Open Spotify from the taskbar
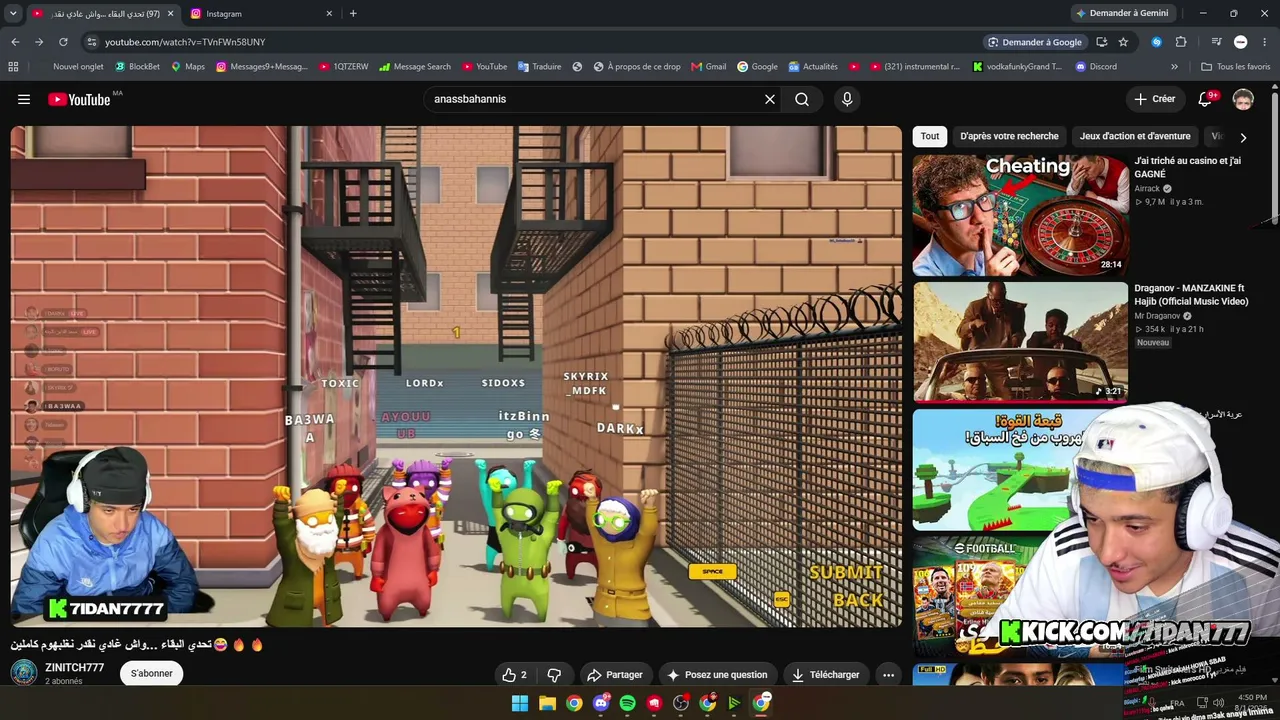Viewport: 1280px width, 720px height. 628,703
